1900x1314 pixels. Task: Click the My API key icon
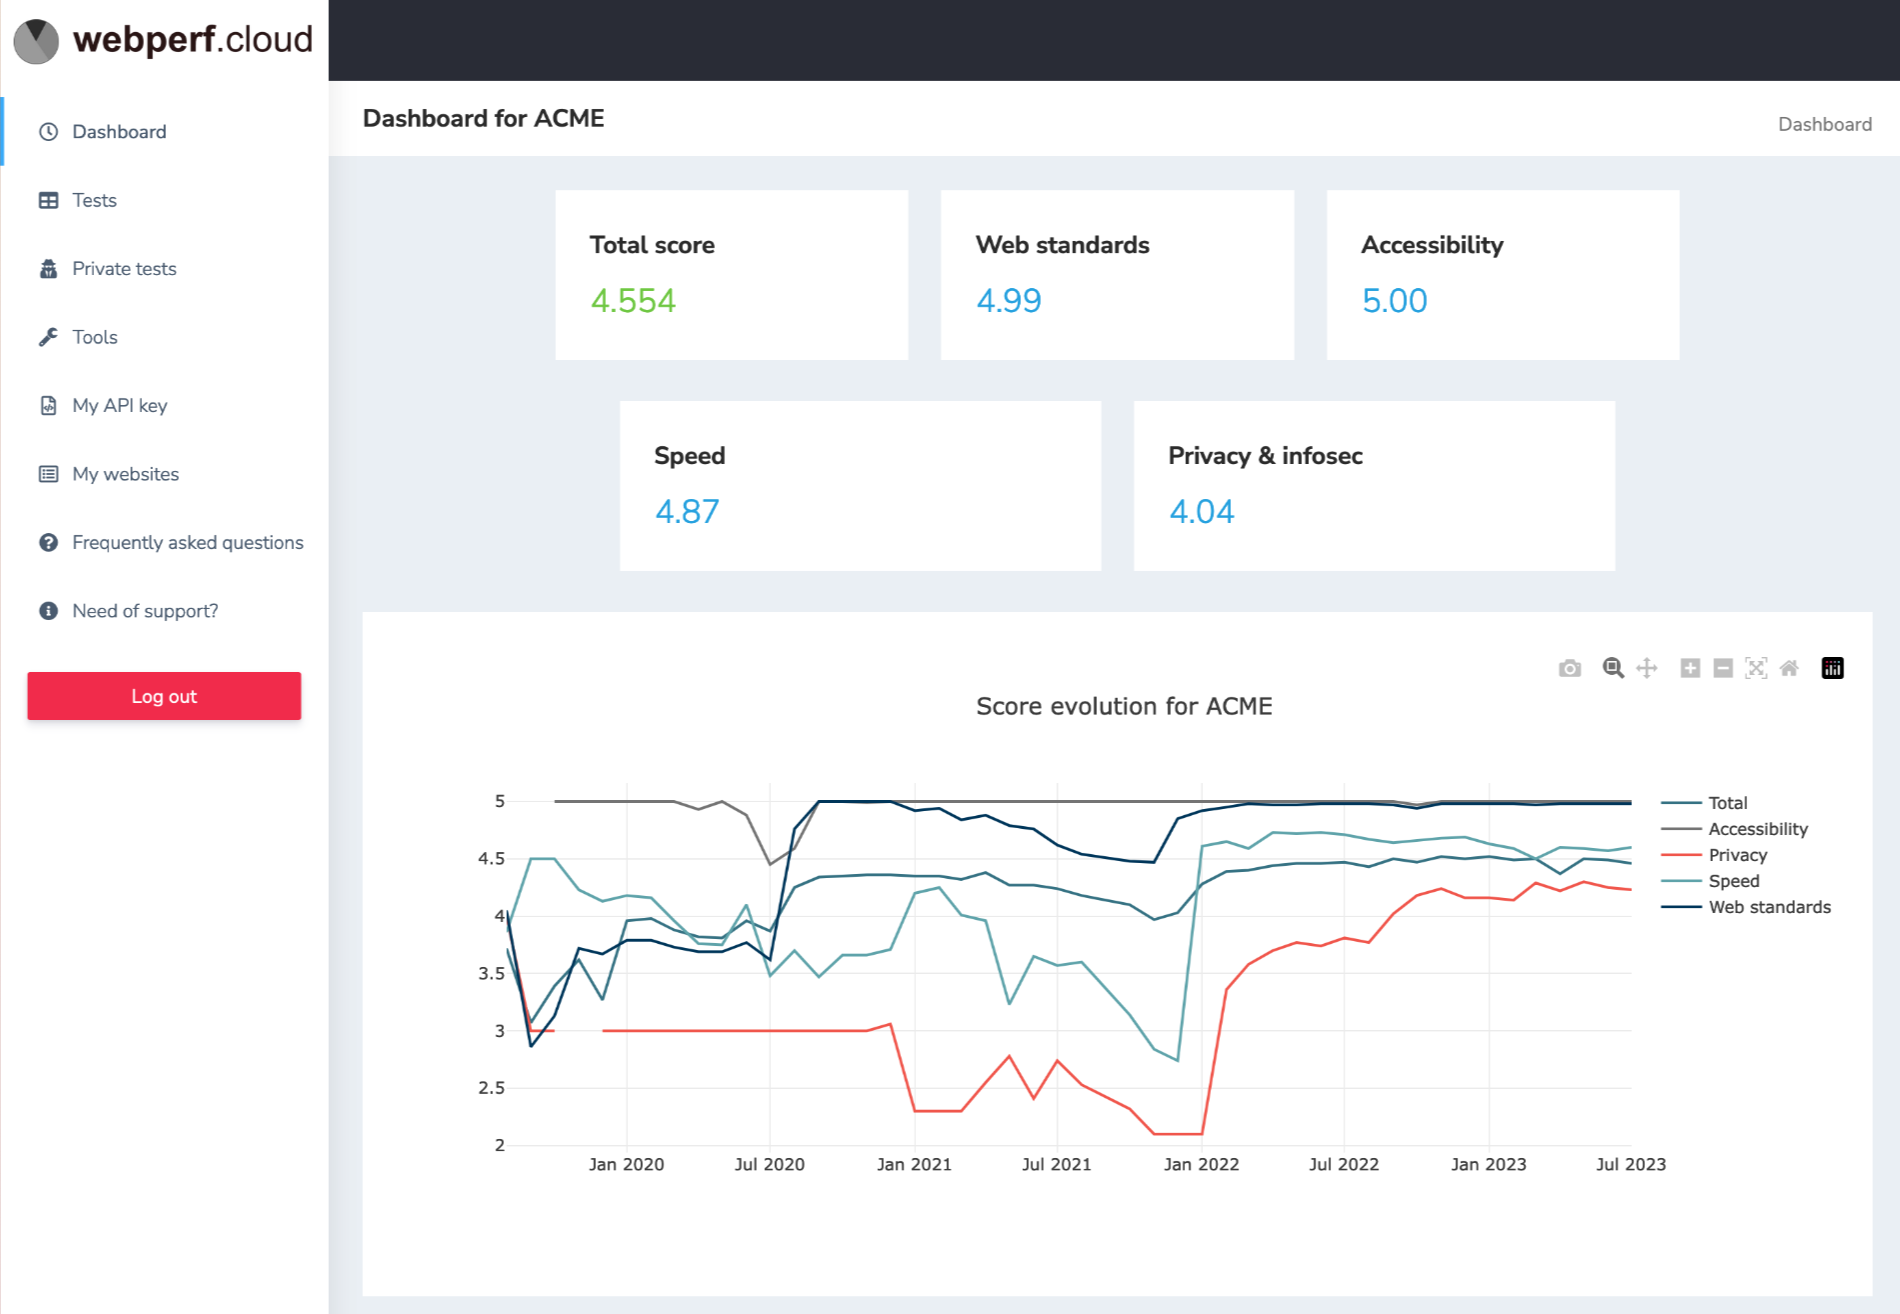[x=47, y=405]
